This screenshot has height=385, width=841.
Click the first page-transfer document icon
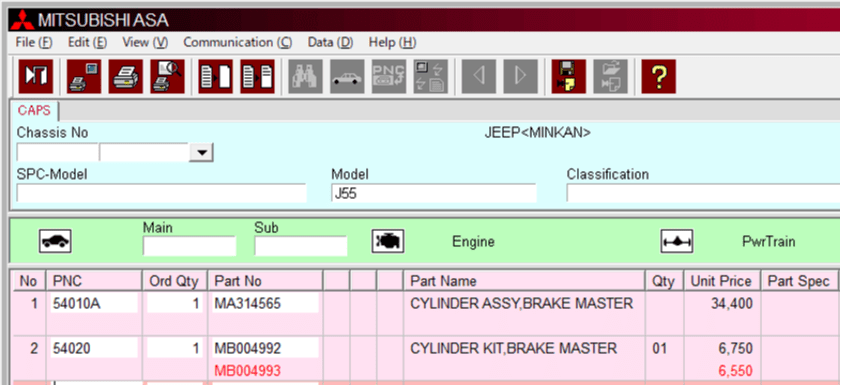tap(215, 76)
